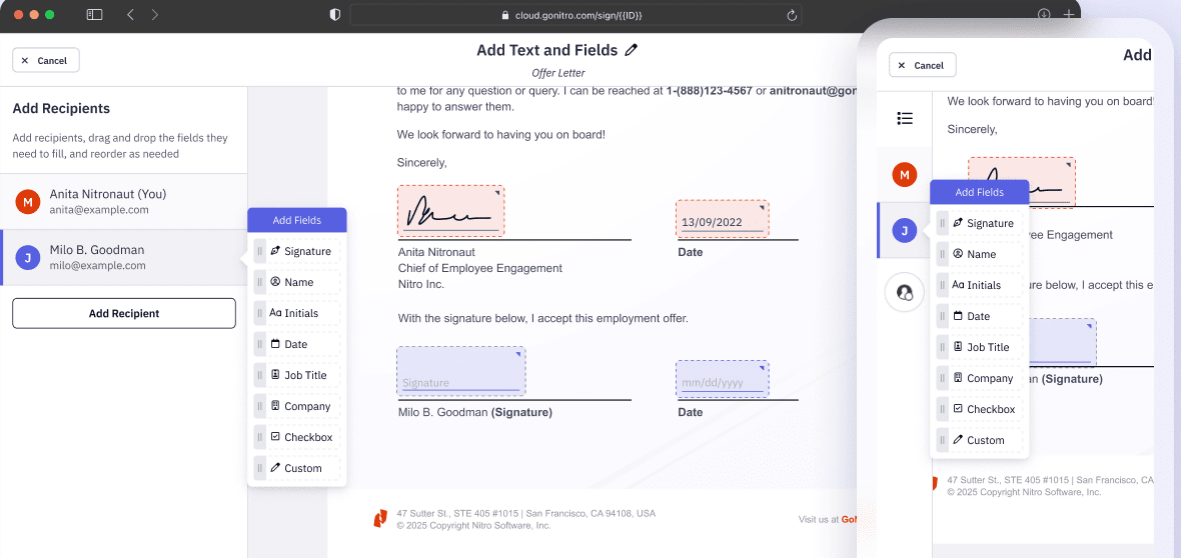Click the browser address bar
Viewport: 1181px width, 559px height.
[575, 15]
